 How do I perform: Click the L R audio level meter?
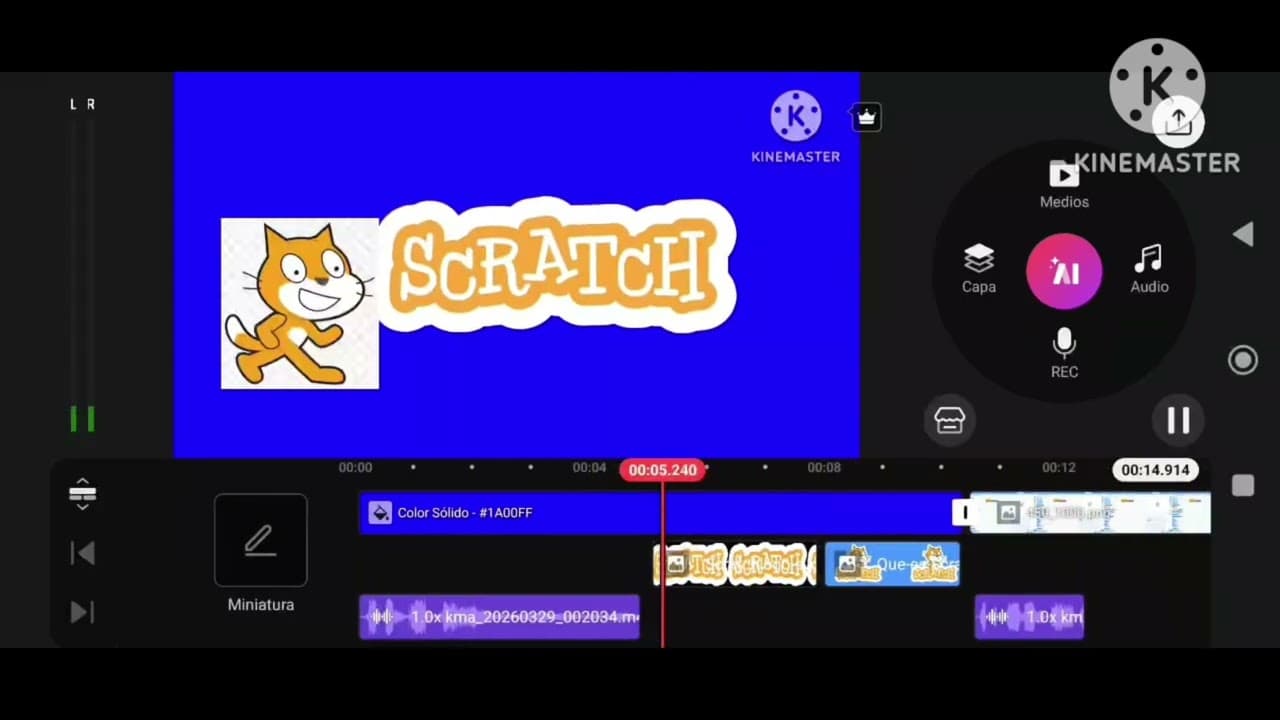[x=82, y=265]
